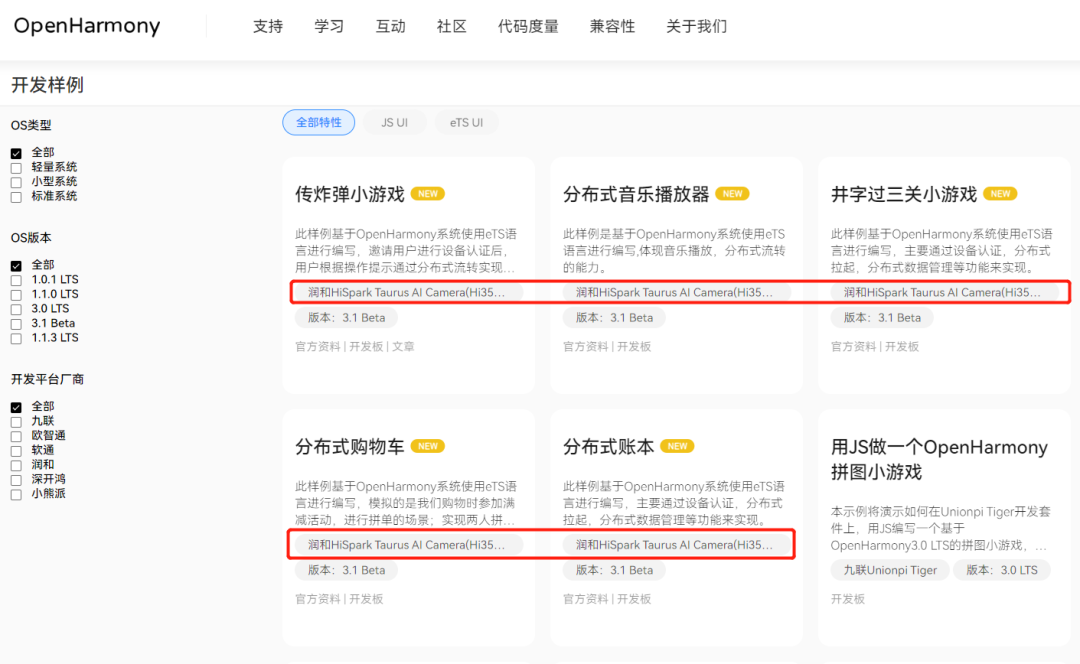1080x664 pixels.
Task: Click the HiSpark Taurus tag in 传炸弹小游戏 card
Action: click(409, 292)
